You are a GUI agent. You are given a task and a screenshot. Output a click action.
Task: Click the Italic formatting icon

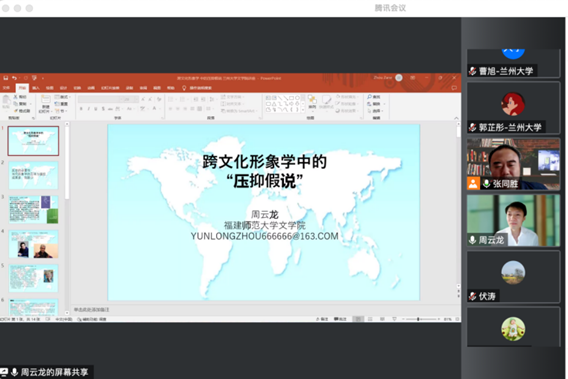88,109
